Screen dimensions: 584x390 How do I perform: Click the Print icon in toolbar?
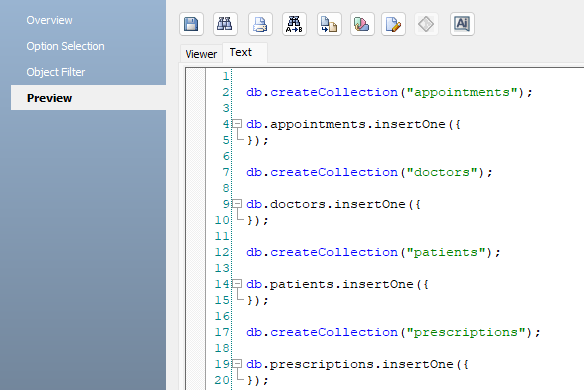260,24
